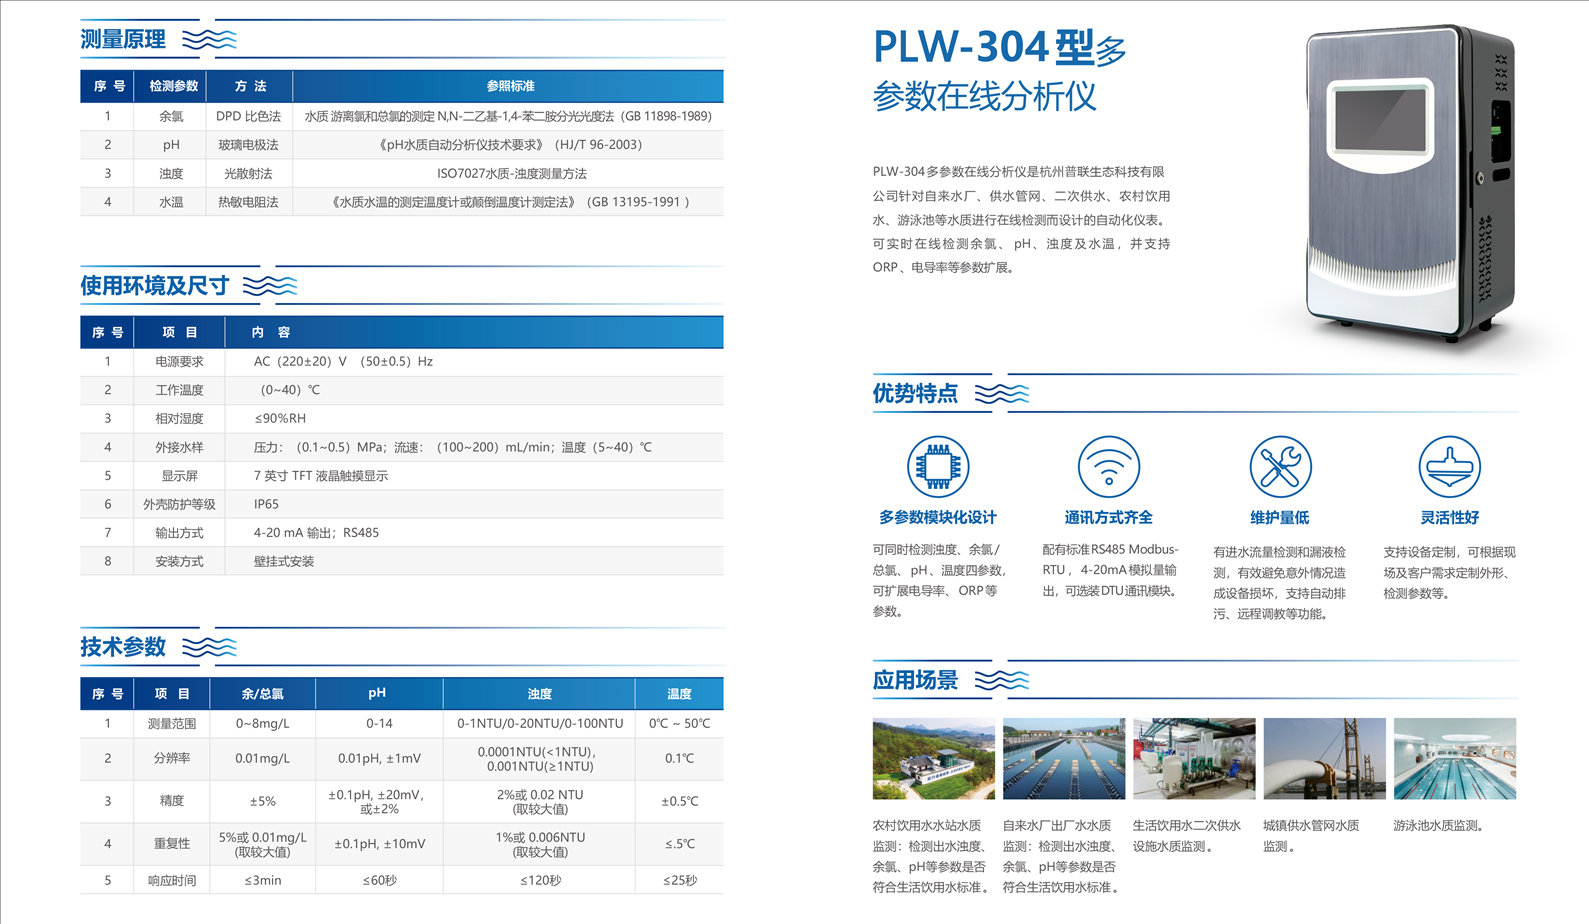This screenshot has height=924, width=1589.
Task: Click the waterworks treatment pool photo
Action: pos(1064,758)
